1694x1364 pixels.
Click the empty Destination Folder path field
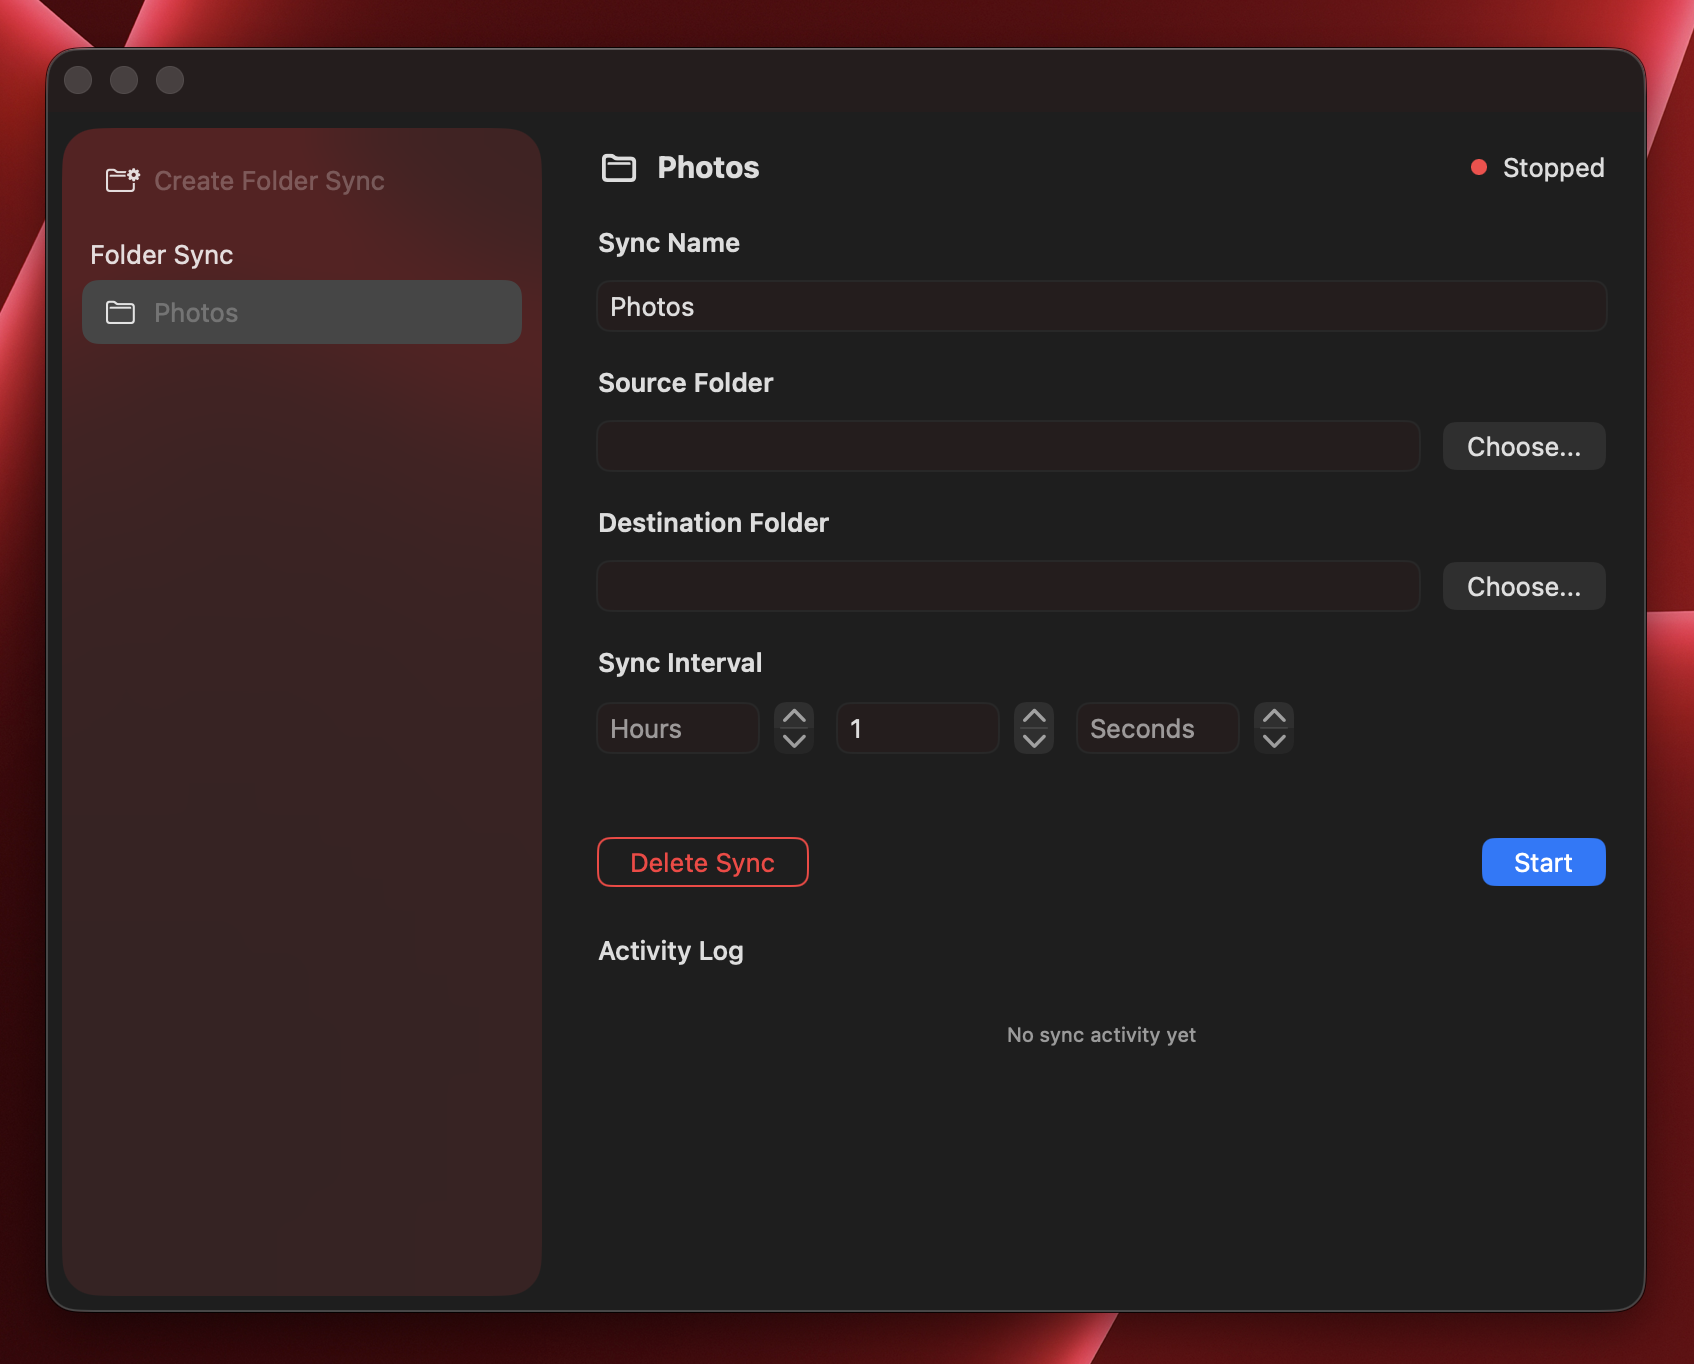[1007, 586]
